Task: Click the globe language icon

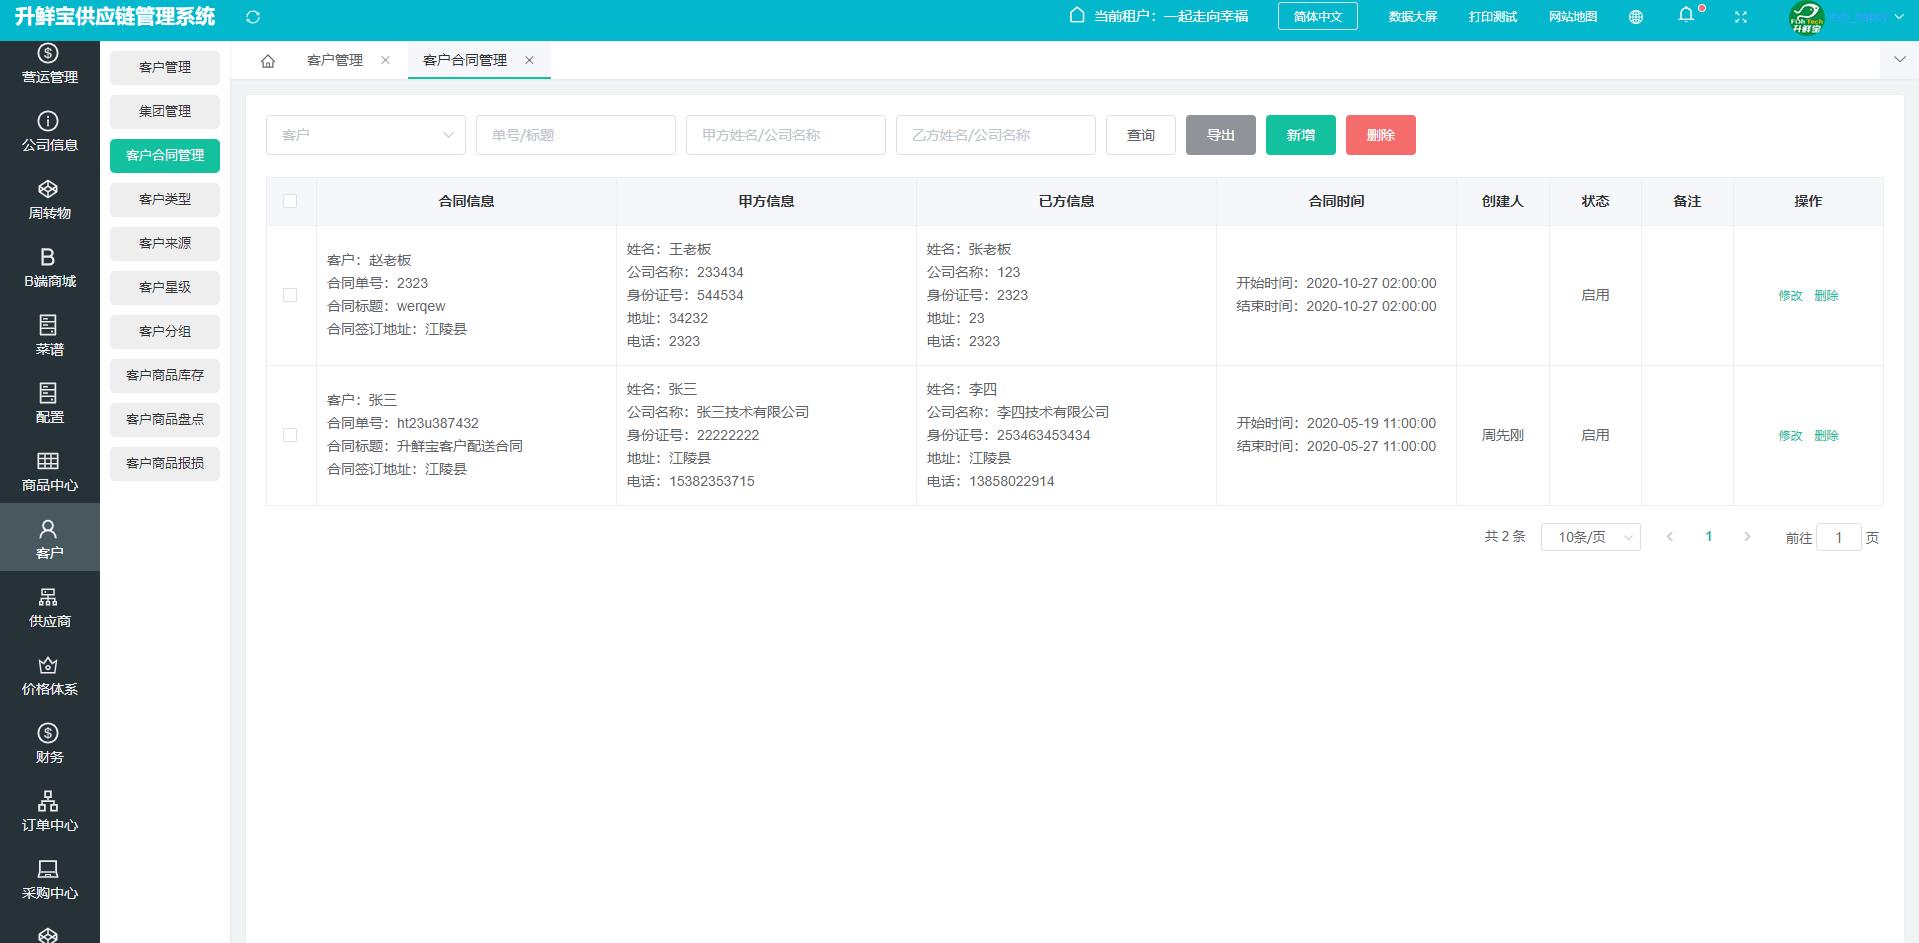Action: pos(1636,17)
